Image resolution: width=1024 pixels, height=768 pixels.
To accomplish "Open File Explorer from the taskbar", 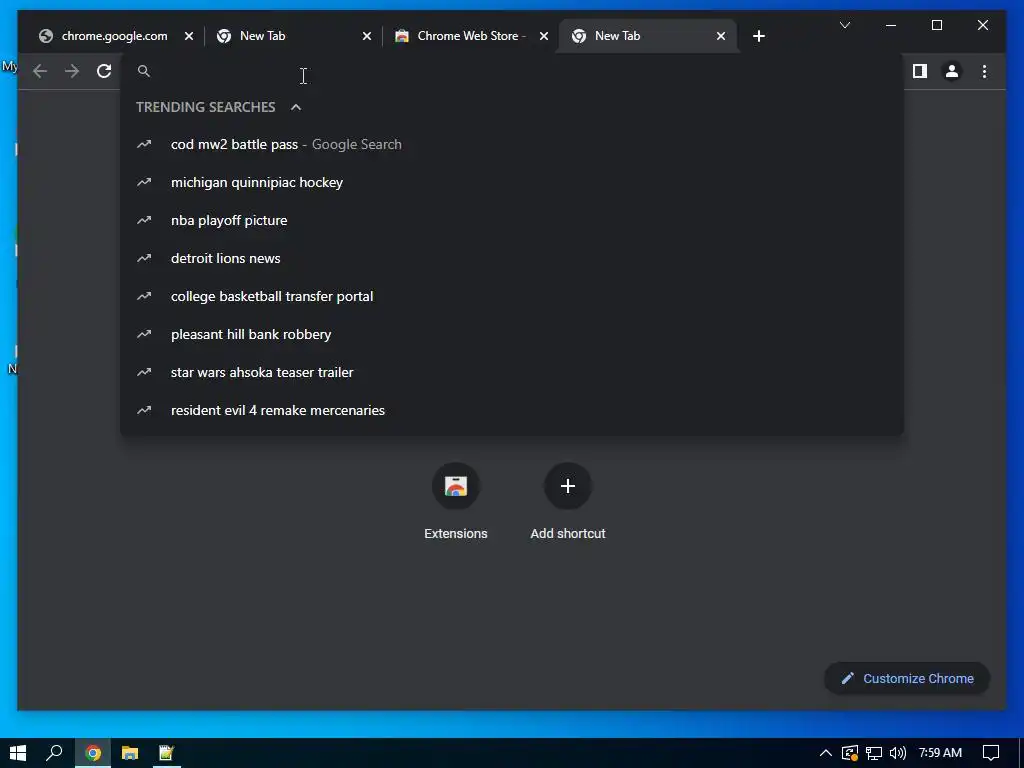I will tap(130, 753).
